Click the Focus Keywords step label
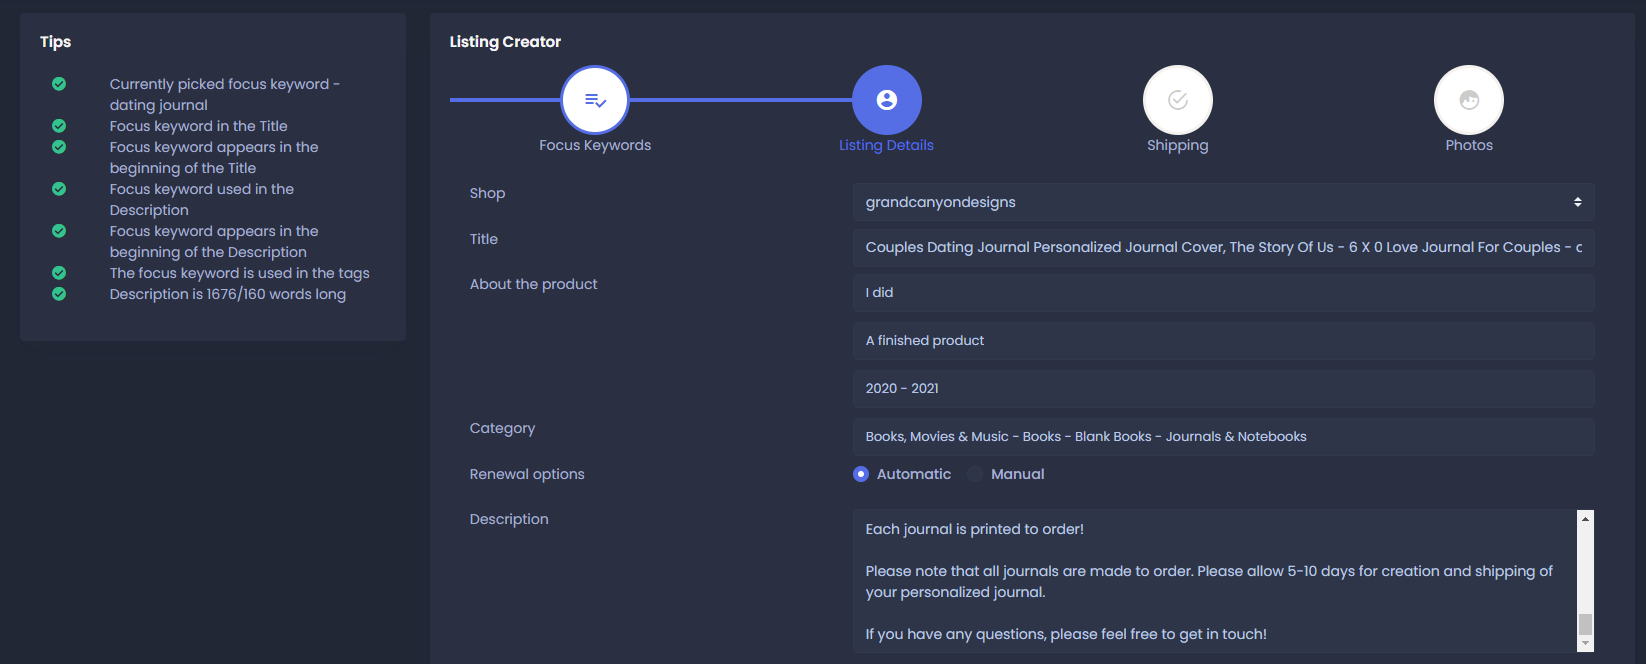The height and width of the screenshot is (664, 1646). click(x=595, y=145)
